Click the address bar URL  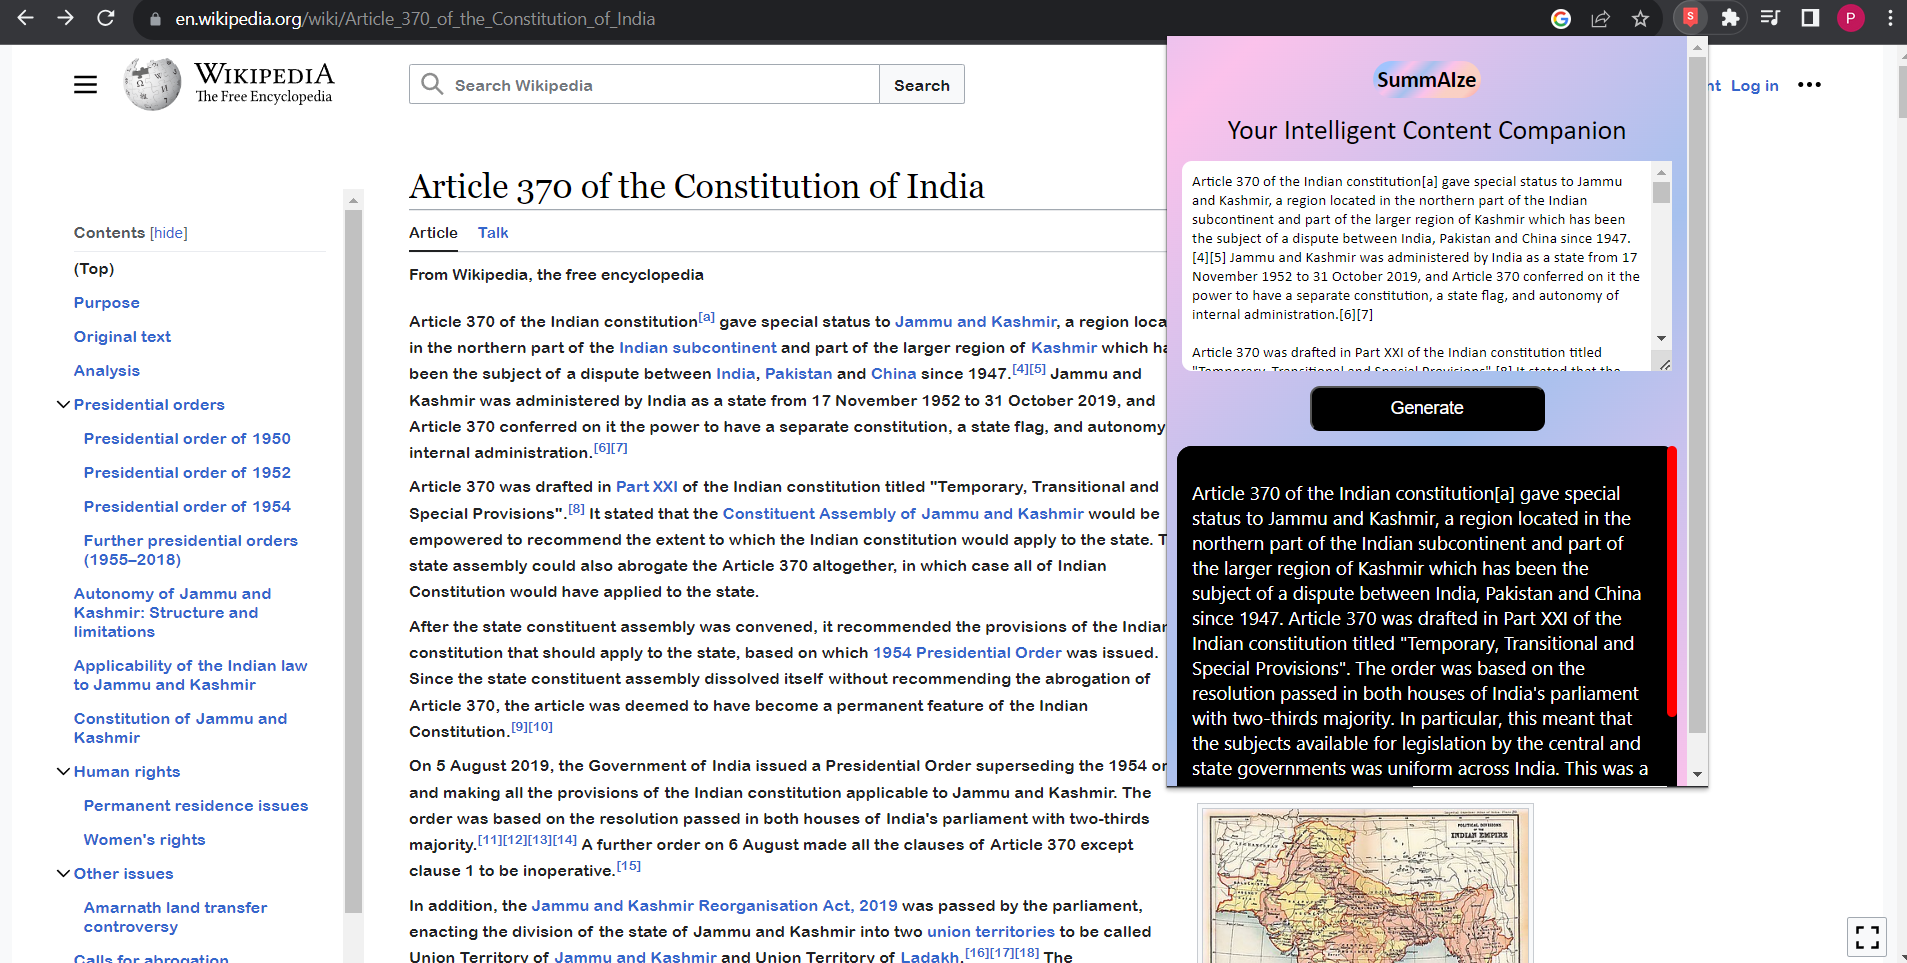[415, 19]
